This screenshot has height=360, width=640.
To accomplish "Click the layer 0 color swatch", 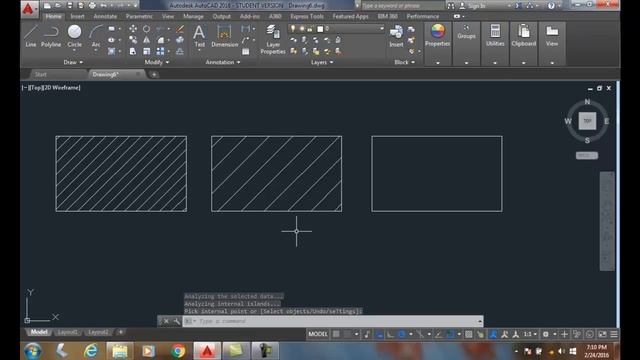I will click(x=320, y=29).
